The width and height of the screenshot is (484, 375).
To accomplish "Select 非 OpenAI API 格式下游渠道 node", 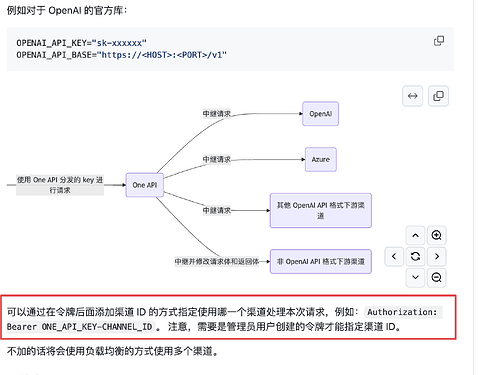I will (x=321, y=262).
